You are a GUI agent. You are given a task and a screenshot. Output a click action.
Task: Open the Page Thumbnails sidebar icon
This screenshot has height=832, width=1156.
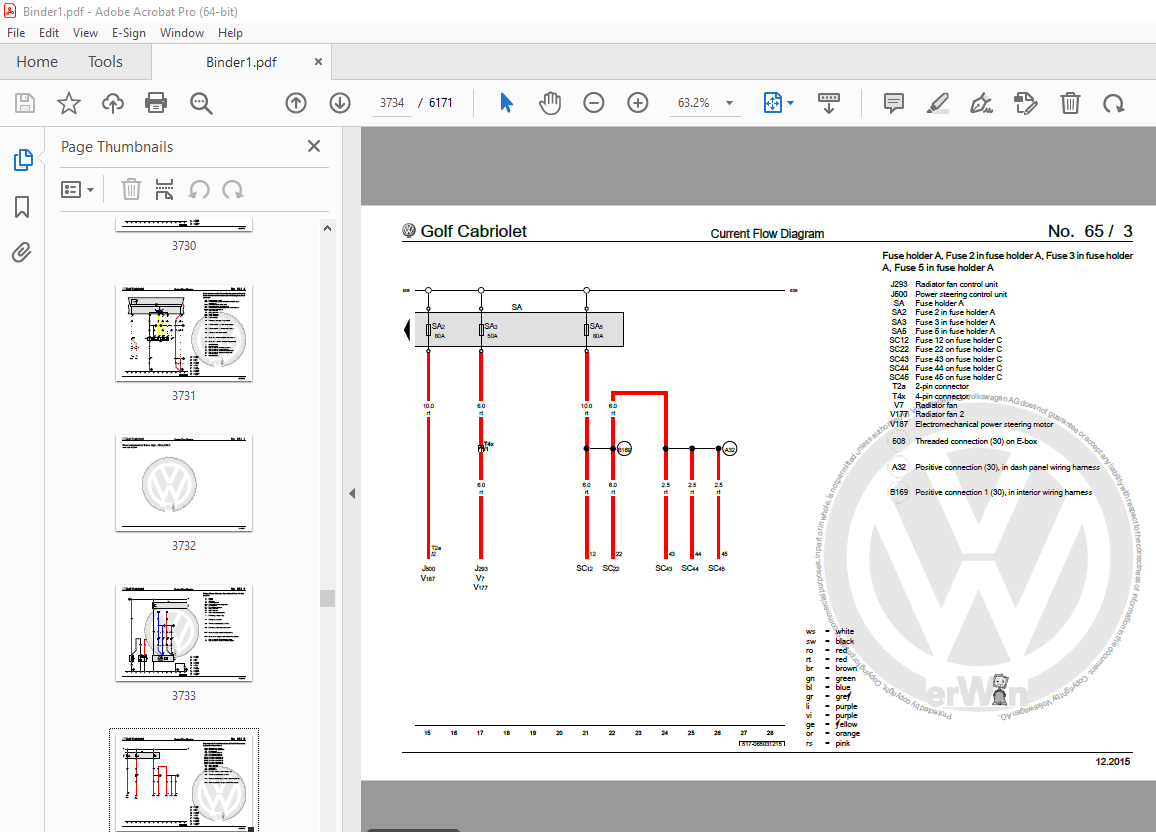click(23, 159)
